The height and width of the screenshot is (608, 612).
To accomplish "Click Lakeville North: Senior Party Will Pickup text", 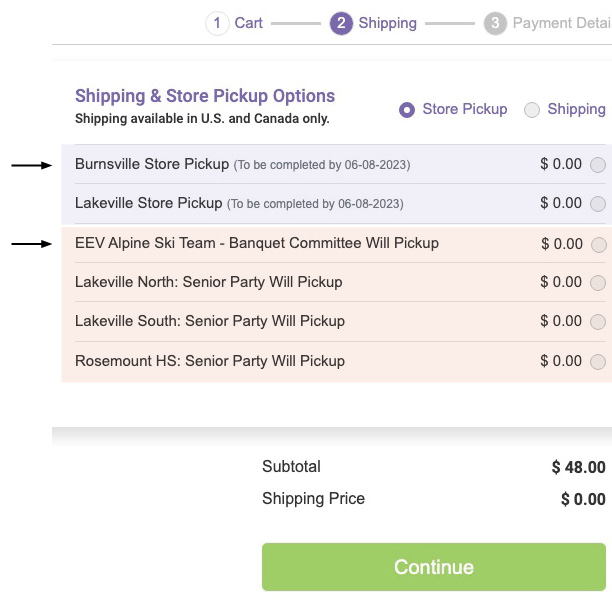I will tap(208, 282).
